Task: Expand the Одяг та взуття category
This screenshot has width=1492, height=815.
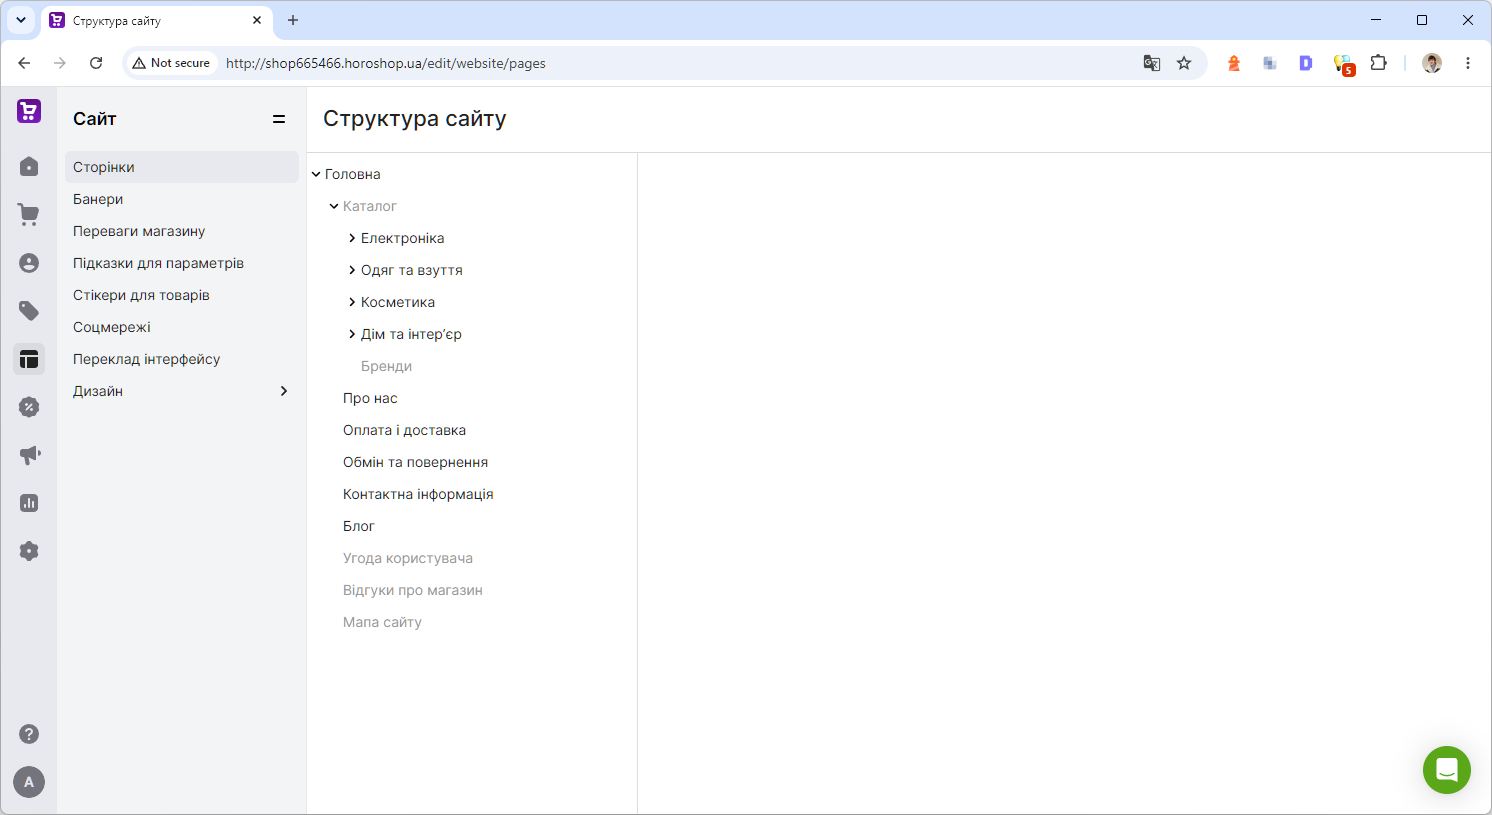Action: [x=352, y=270]
